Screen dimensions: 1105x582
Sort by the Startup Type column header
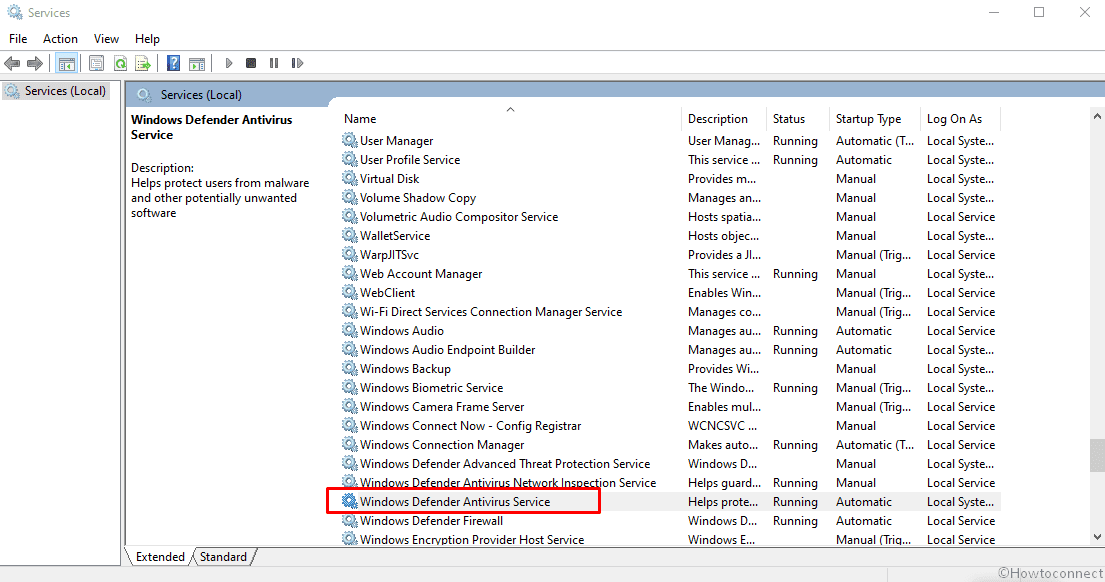pyautogui.click(x=868, y=118)
